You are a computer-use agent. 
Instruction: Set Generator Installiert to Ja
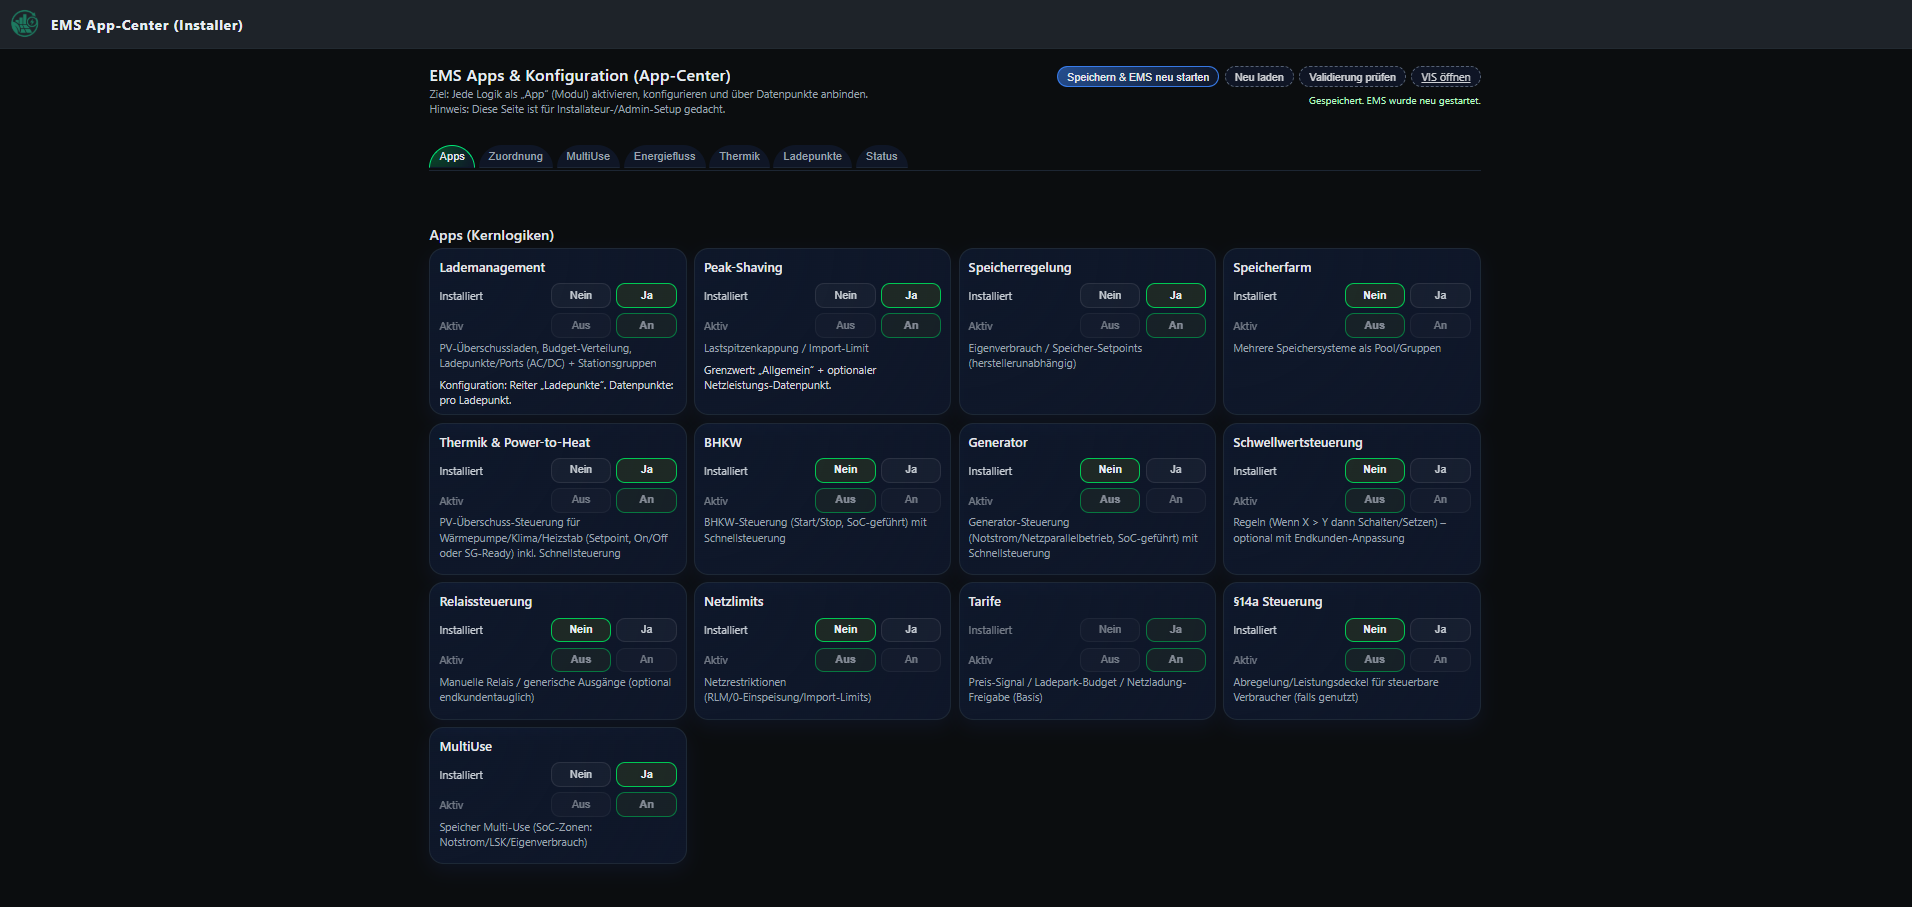(x=1175, y=470)
